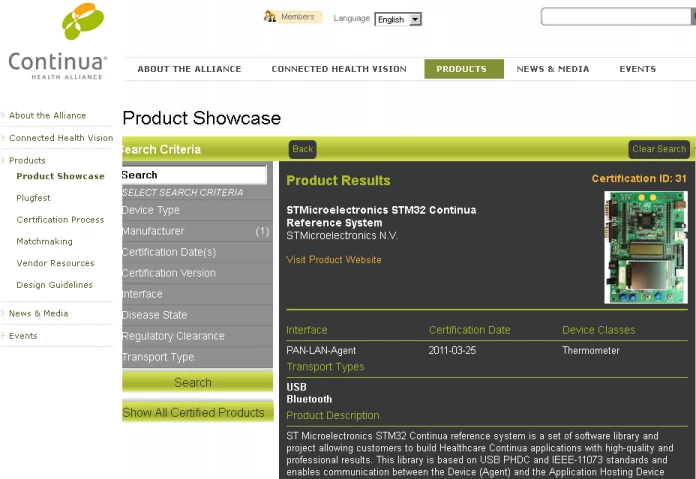Screen dimensions: 696x479
Task: Expand the Certification Version criteria
Action: [197, 273]
